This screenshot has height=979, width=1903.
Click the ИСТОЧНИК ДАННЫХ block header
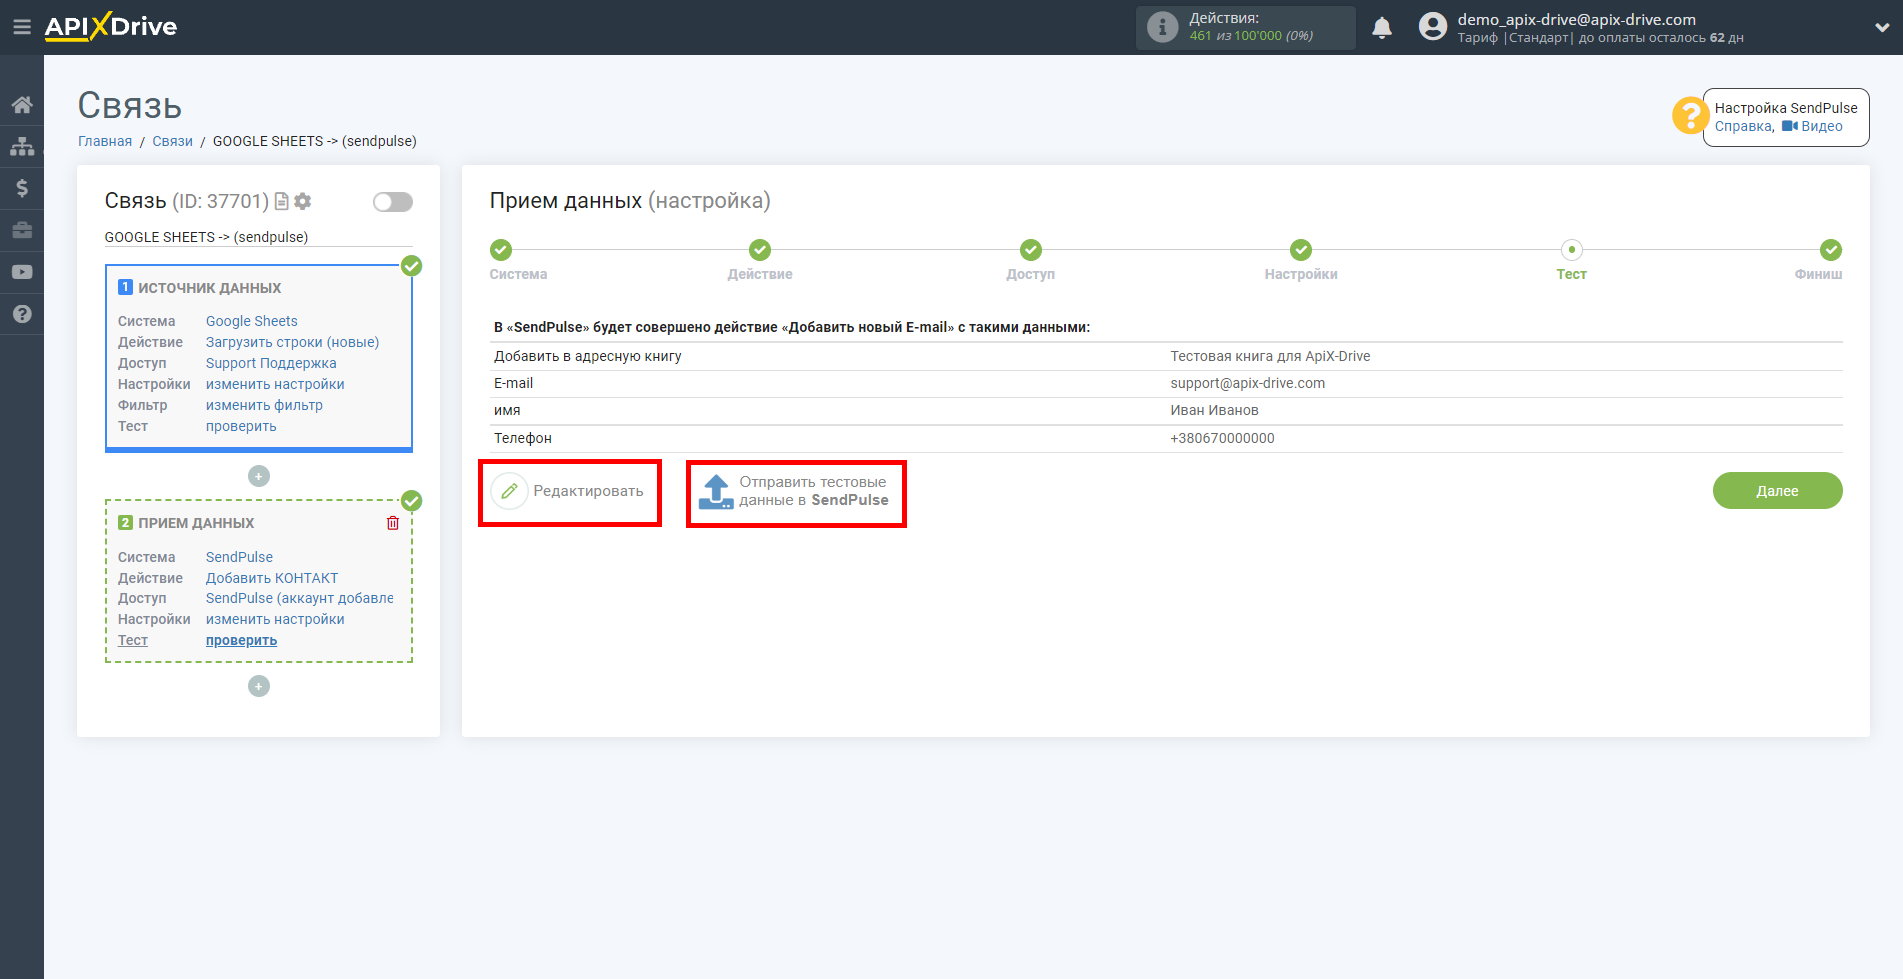pos(209,288)
